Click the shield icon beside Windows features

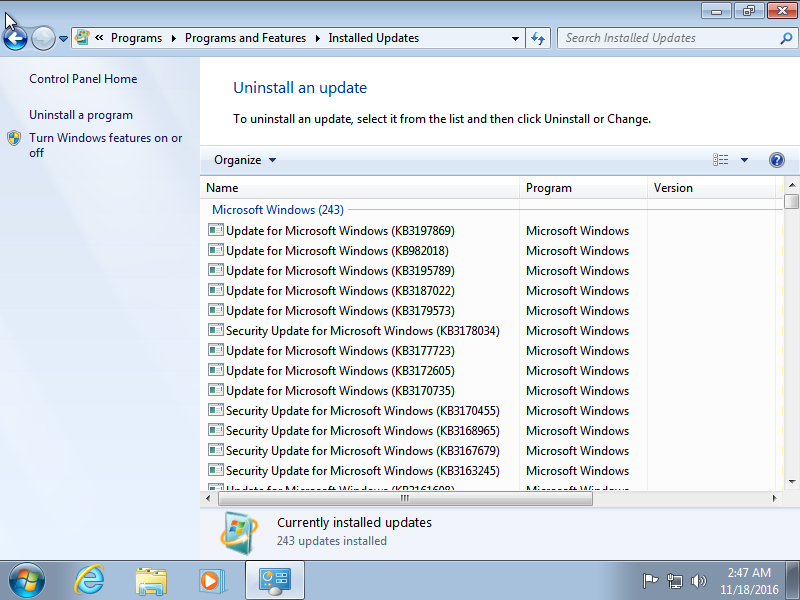14,138
